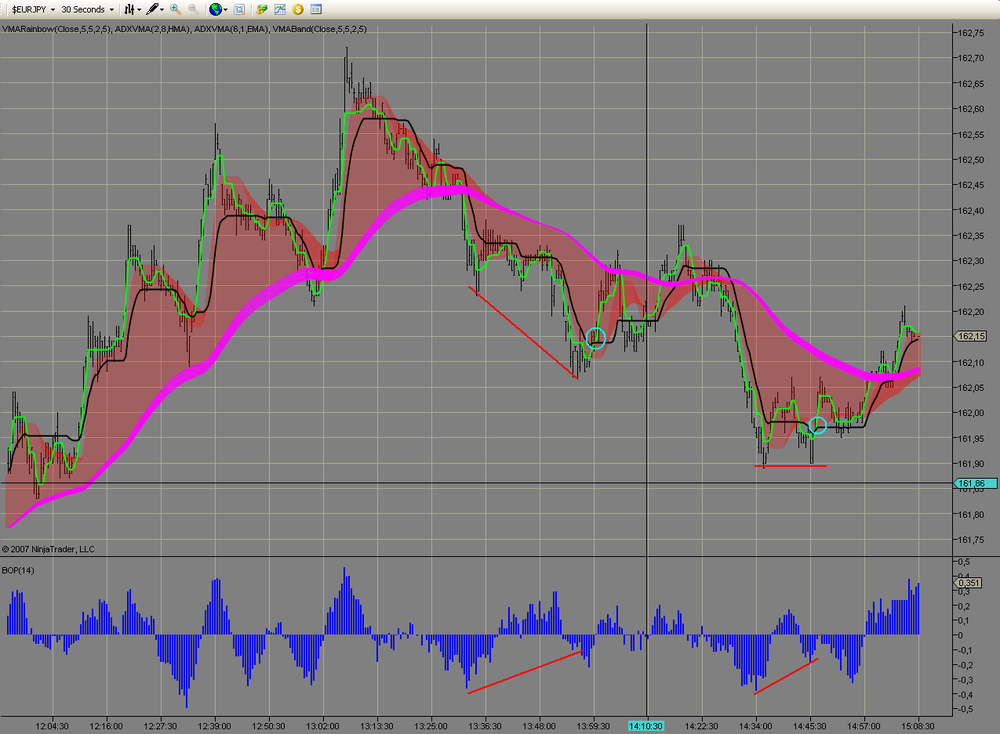Click the globe data series icon
Viewport: 1000px width, 734px height.
[x=216, y=10]
